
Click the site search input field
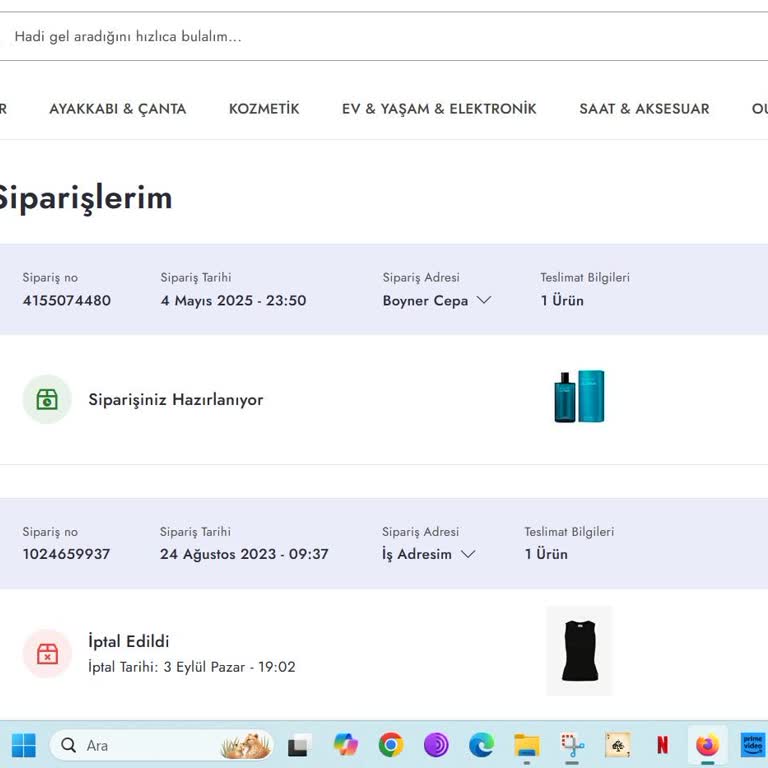click(380, 37)
